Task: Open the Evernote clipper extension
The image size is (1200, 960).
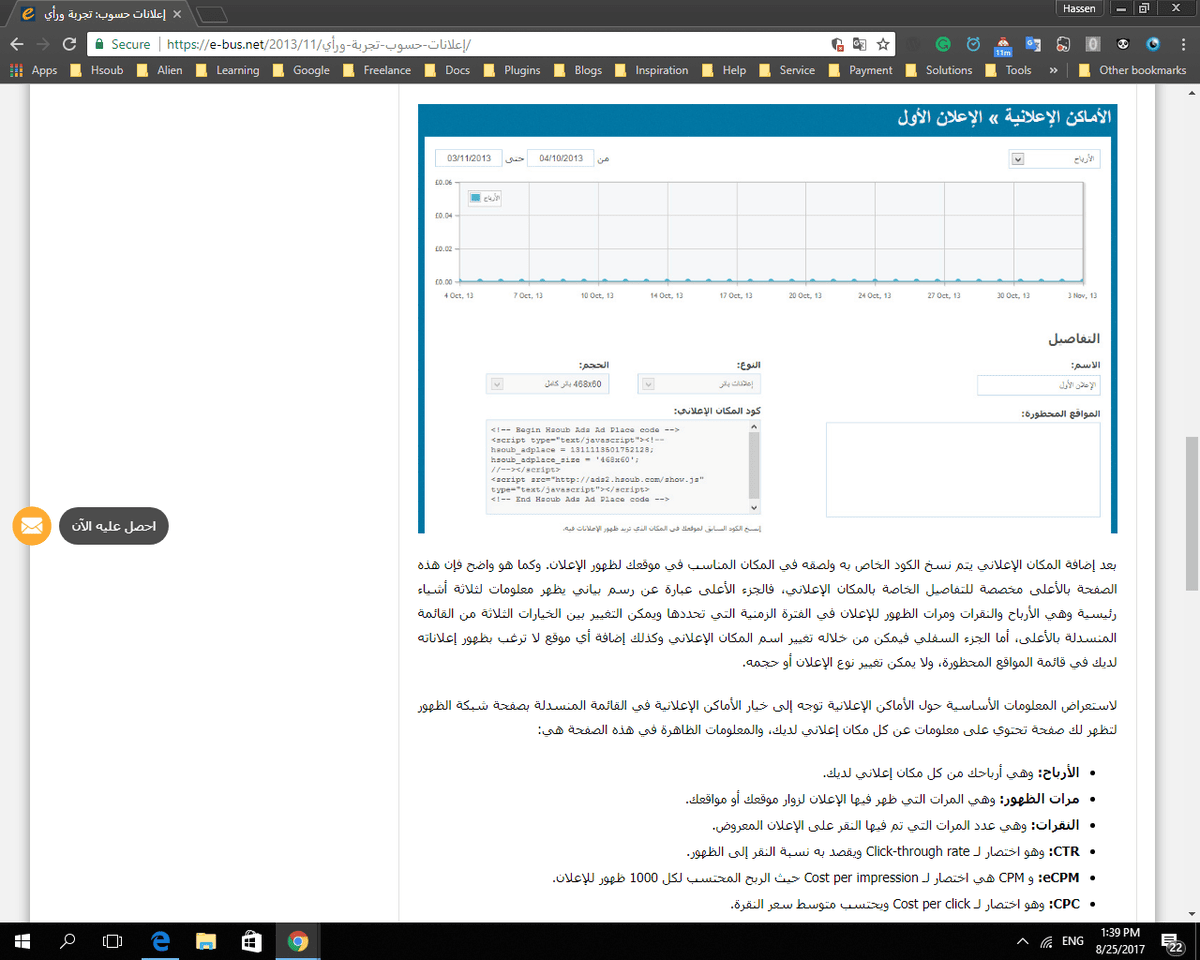Action: point(1063,44)
